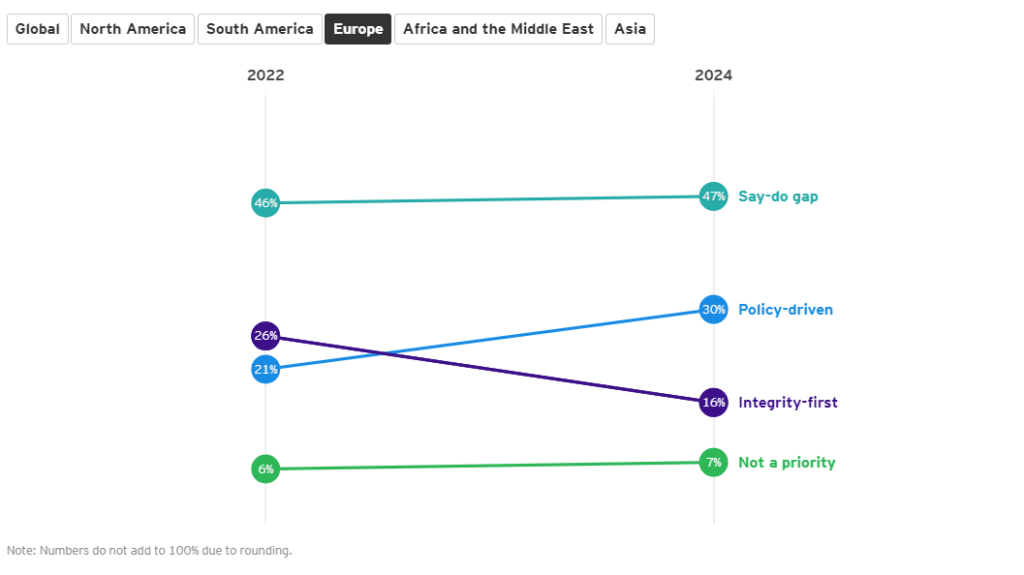Click the active Europe tab
Viewport: 1024px width, 575px height.
(x=358, y=29)
